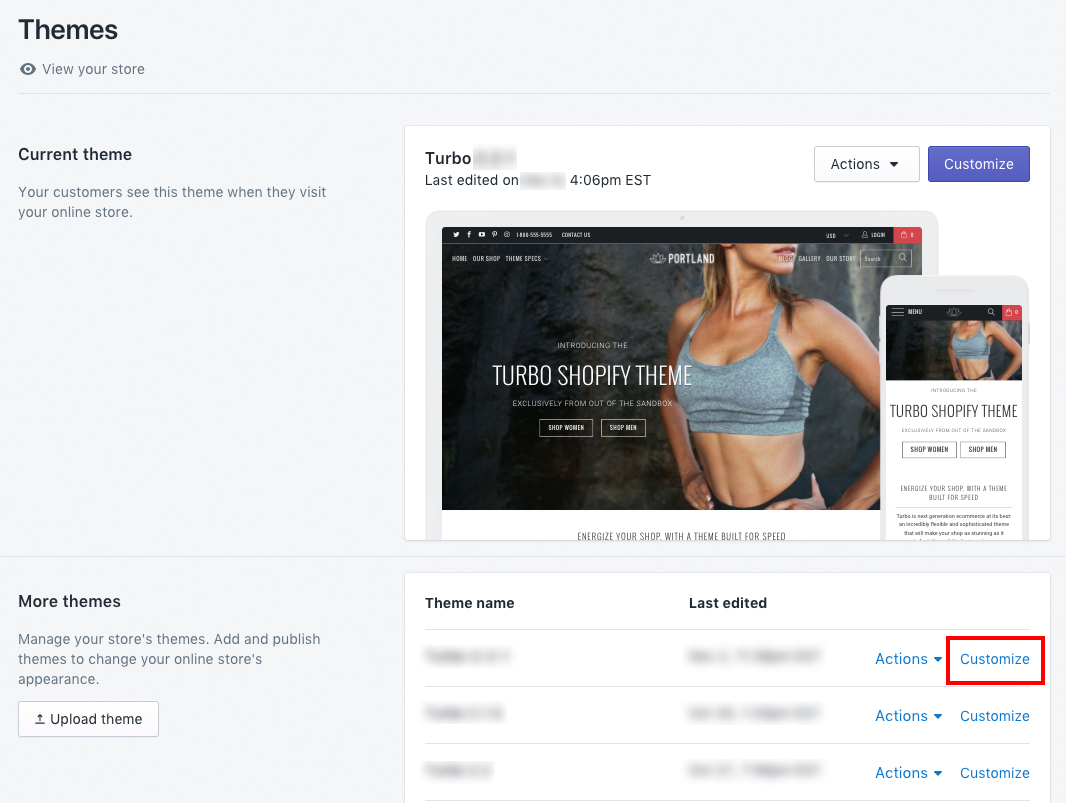Image resolution: width=1066 pixels, height=803 pixels.
Task: Open the View your store link
Action: tap(93, 69)
